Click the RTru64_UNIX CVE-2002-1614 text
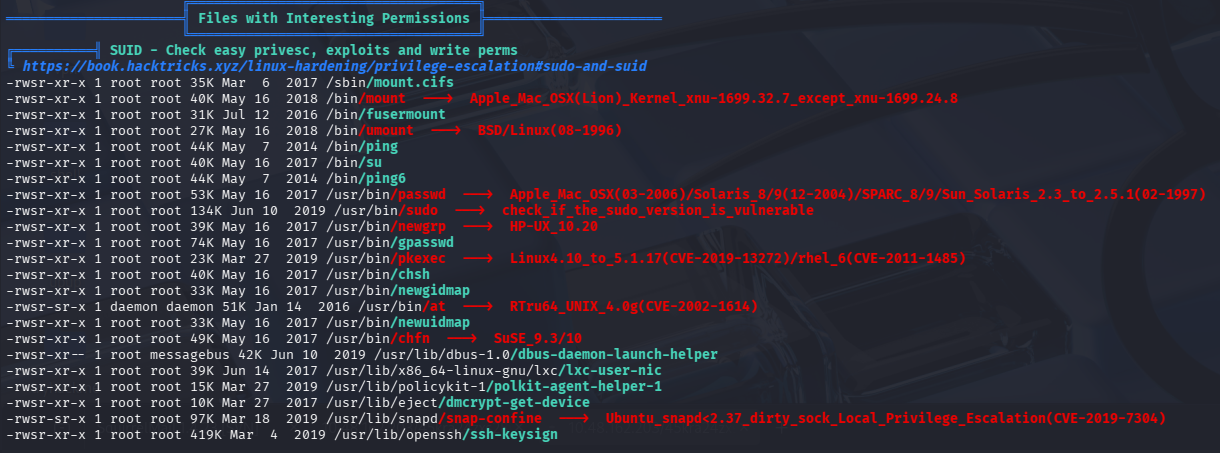1220x453 pixels. 633,306
